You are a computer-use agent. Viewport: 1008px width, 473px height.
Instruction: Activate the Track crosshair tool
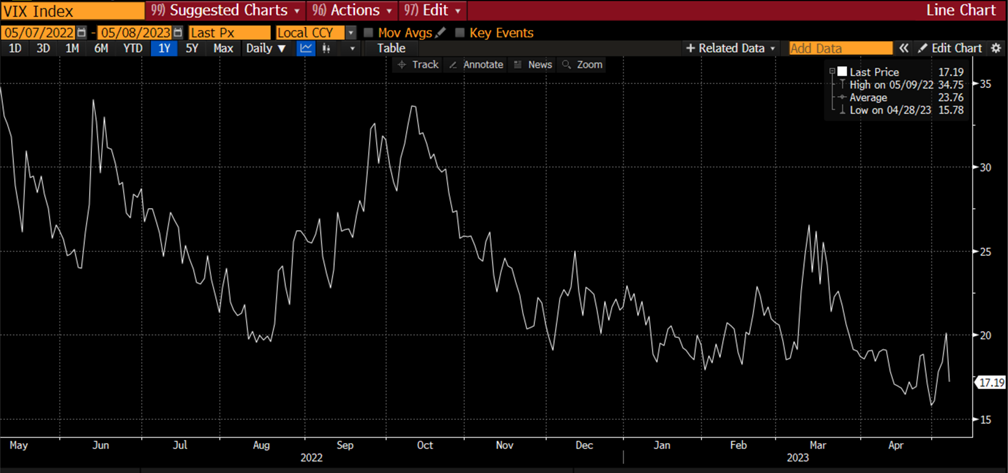pyautogui.click(x=418, y=64)
